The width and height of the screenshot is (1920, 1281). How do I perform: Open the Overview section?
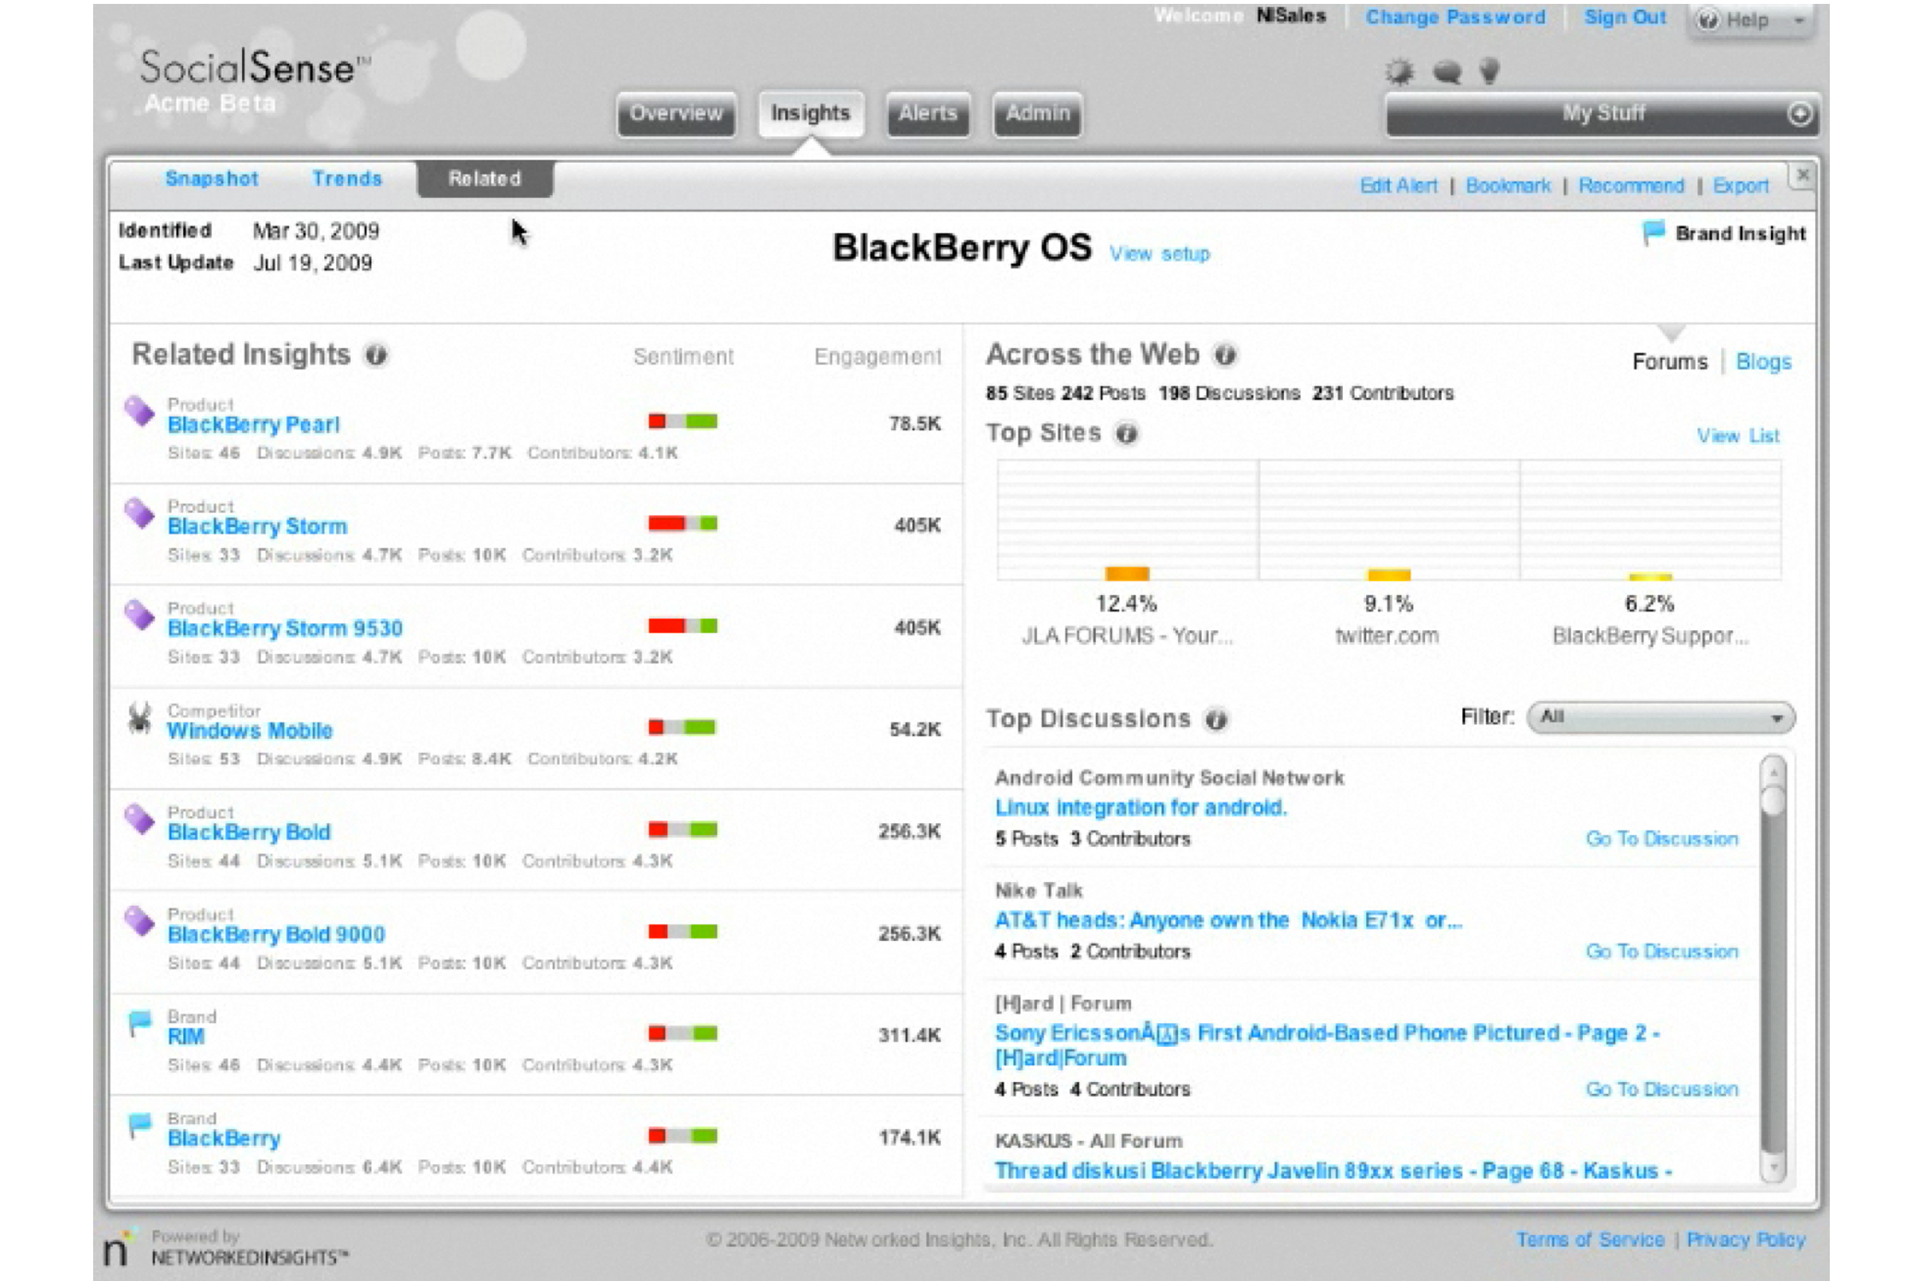(x=676, y=113)
